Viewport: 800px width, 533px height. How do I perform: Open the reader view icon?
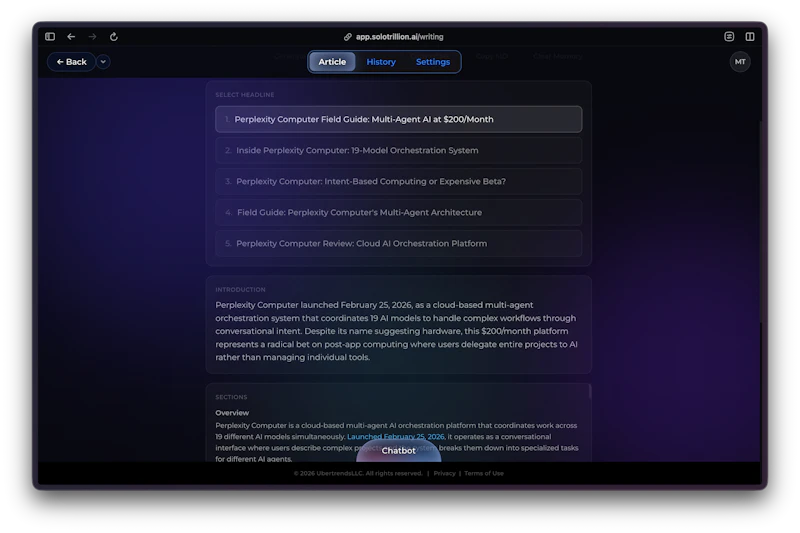[729, 36]
